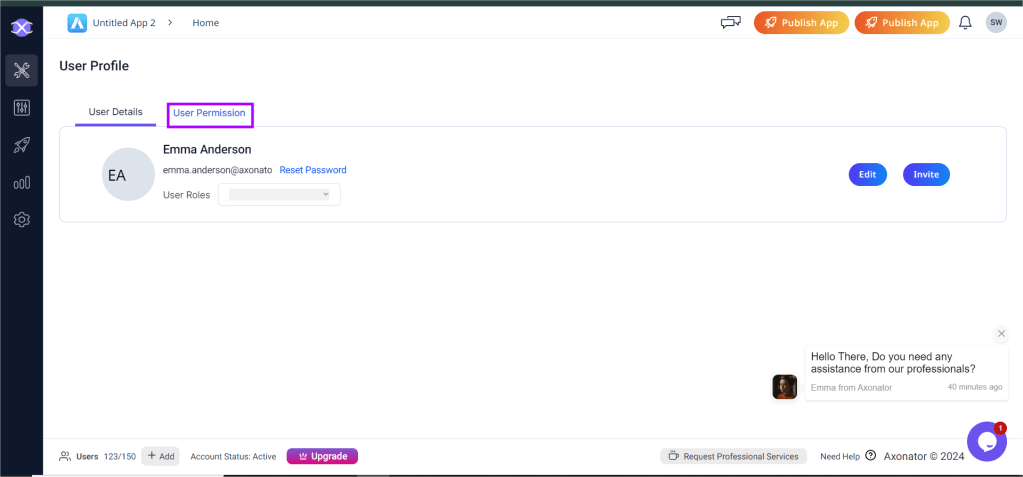Open the SW account avatar menu
Viewport: 1023px width, 477px height.
[x=996, y=22]
